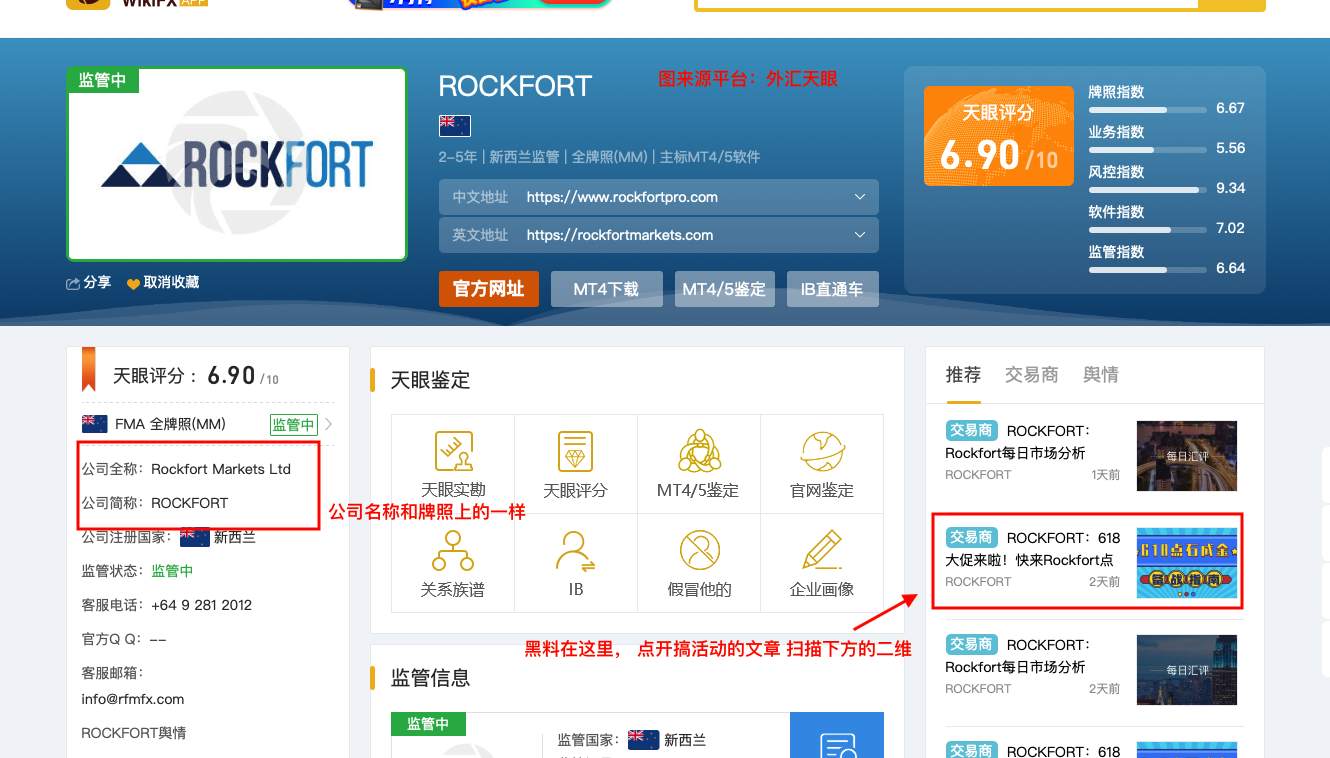The height and width of the screenshot is (758, 1330).
Task: Click the ROCKFORT舆情 link
Action: tap(134, 733)
